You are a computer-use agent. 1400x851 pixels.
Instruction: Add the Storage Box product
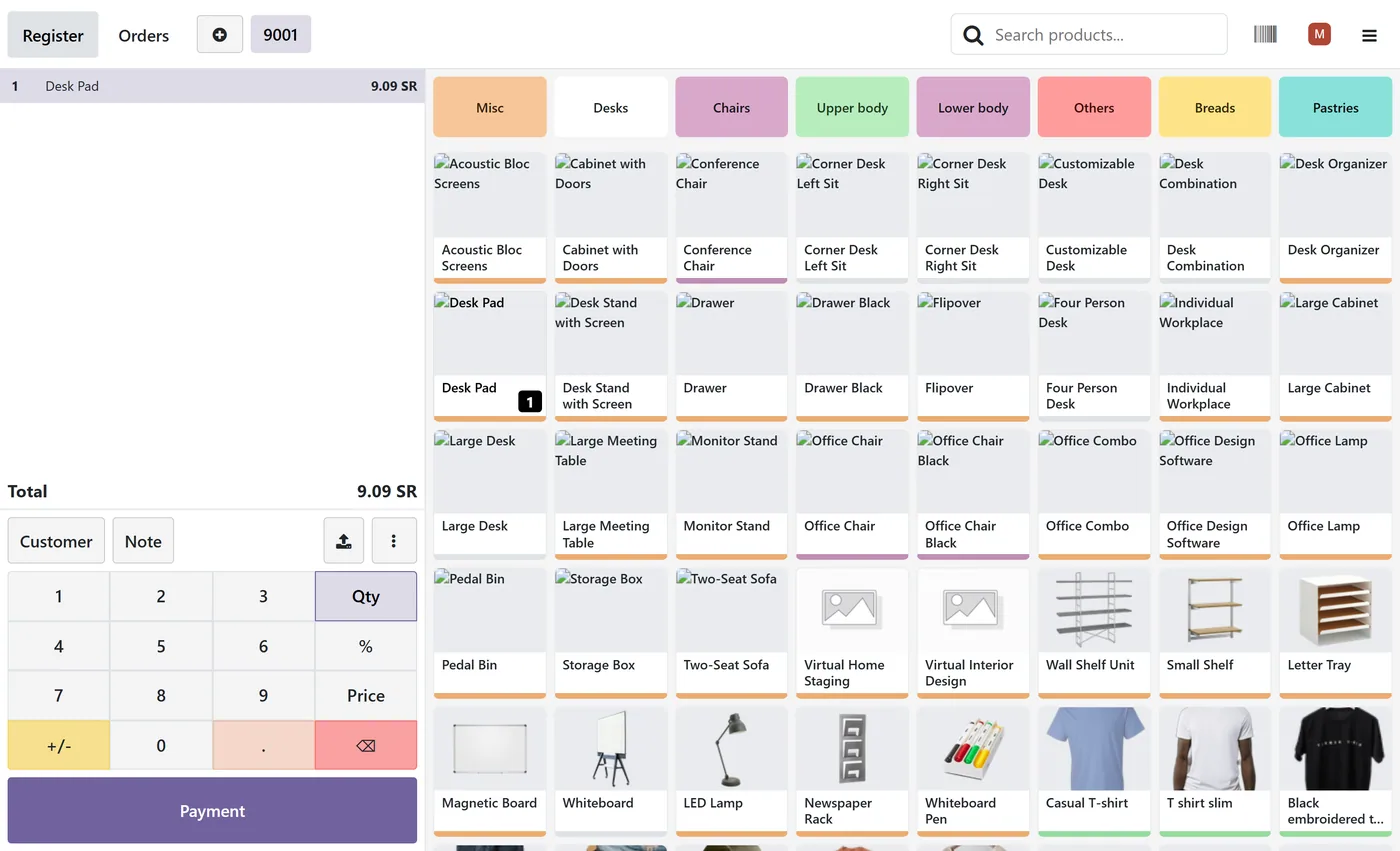(611, 633)
